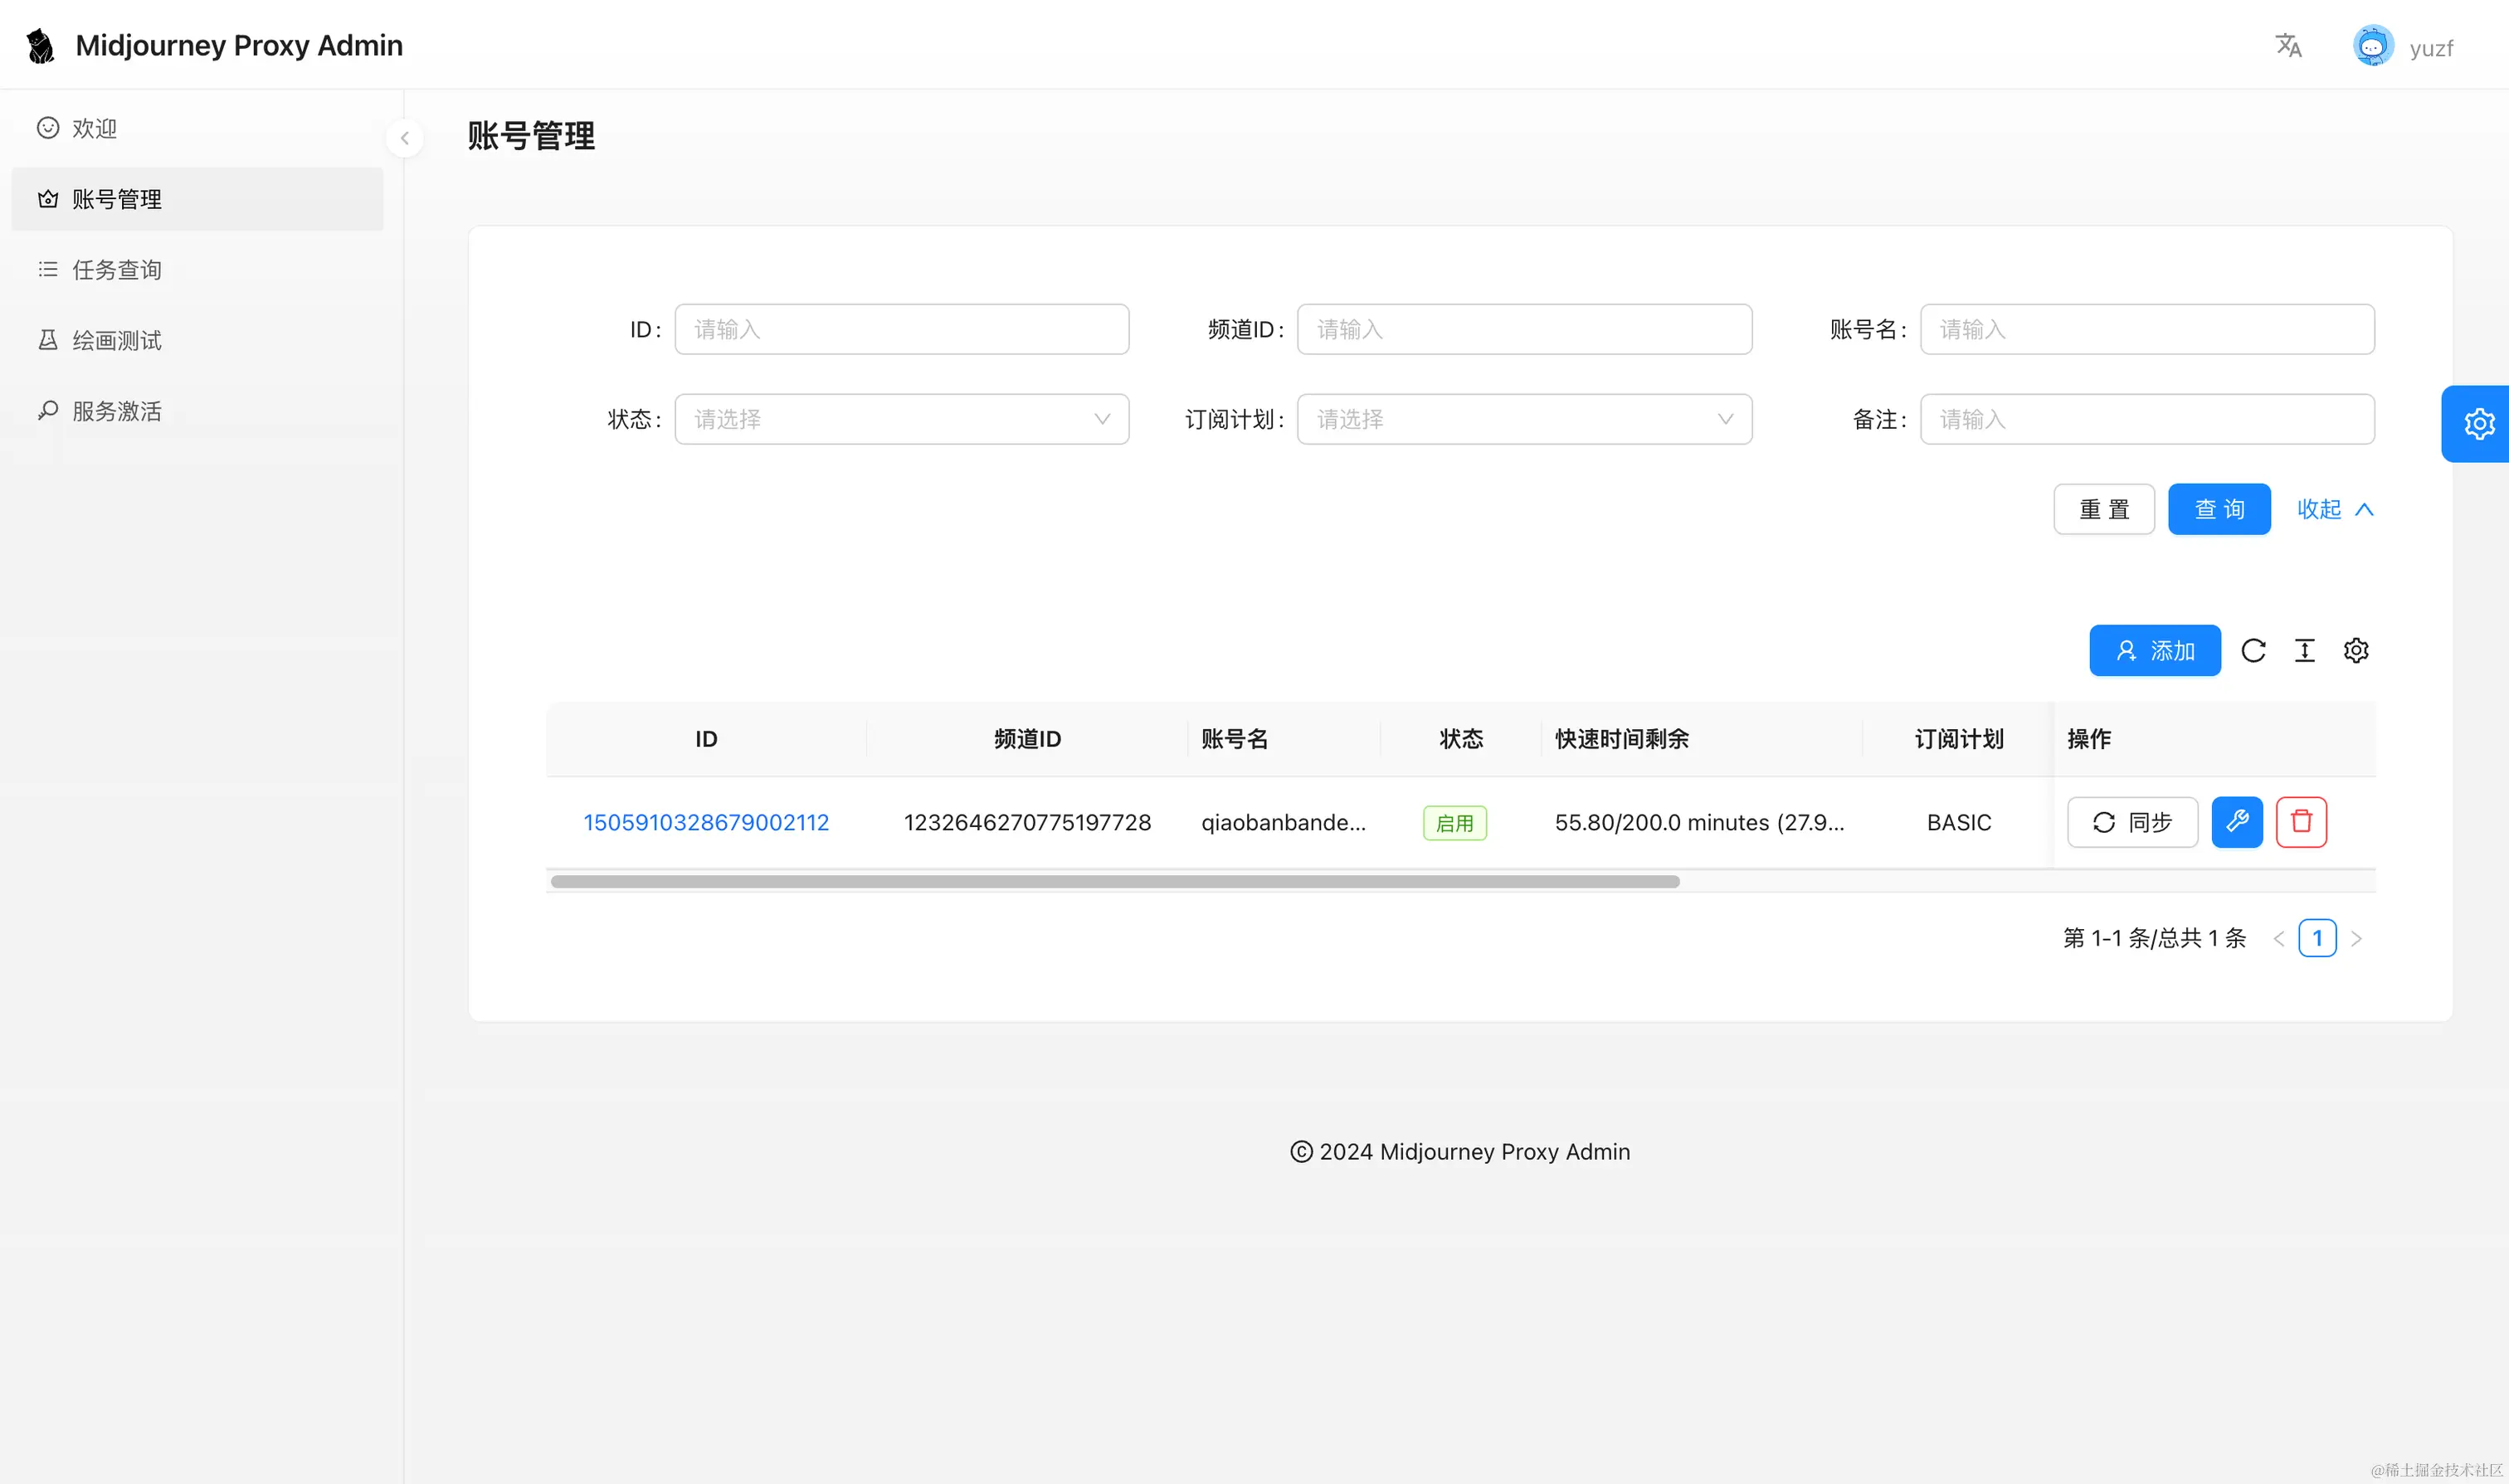Collapse the search form via 收起
The image size is (2509, 1484).
pyautogui.click(x=2334, y=509)
